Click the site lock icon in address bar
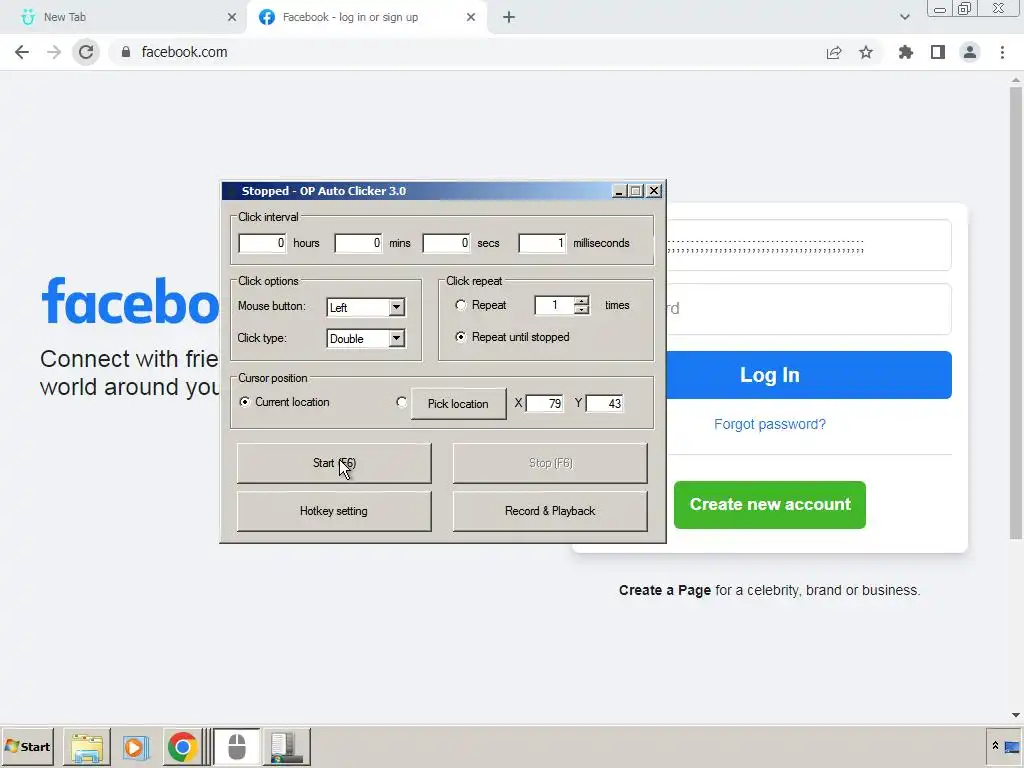 (125, 52)
